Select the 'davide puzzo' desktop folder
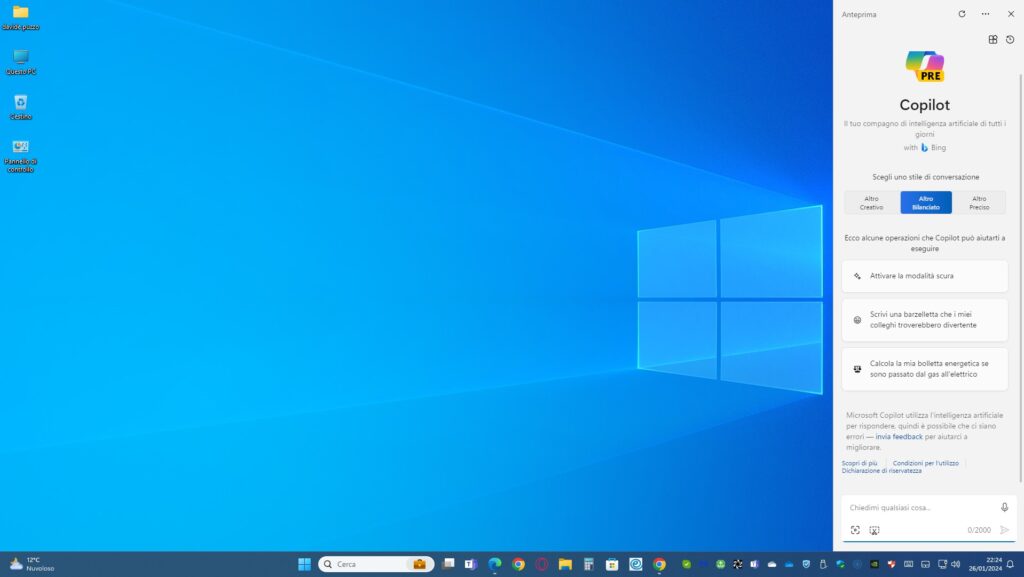Screen dimensions: 1024x577 (20, 18)
